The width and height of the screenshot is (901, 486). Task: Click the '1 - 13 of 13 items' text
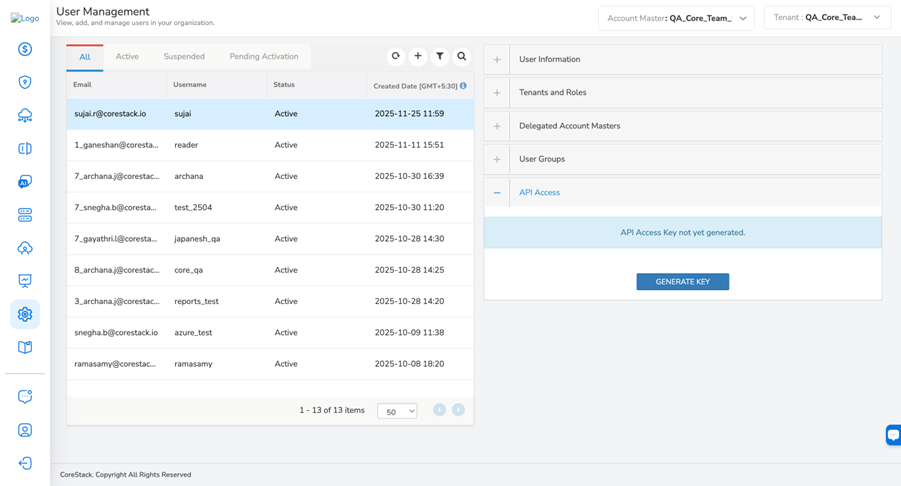pos(332,410)
